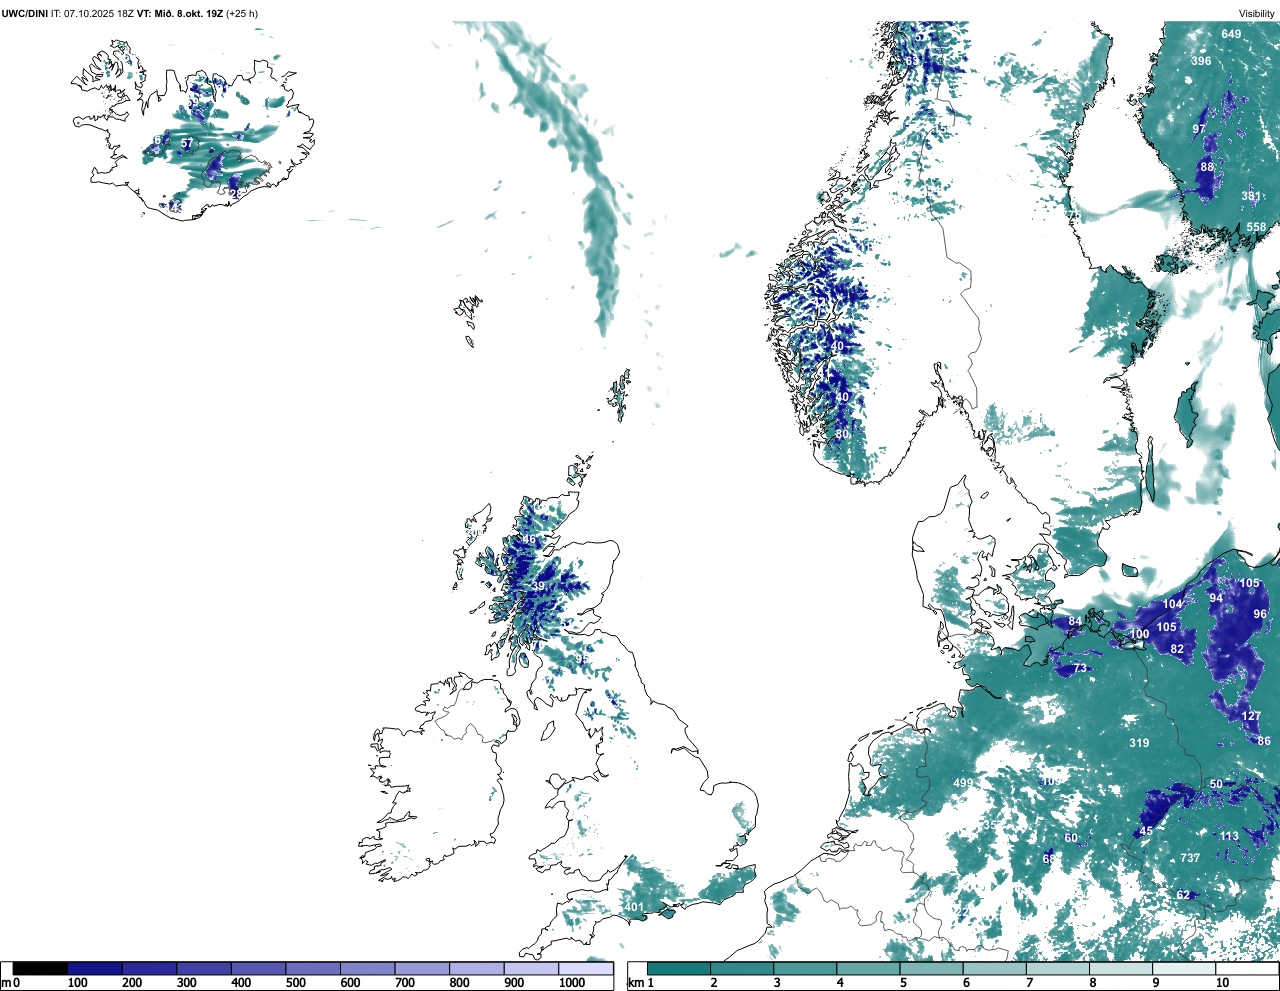Click the '1000' tick label on the metre scale
The width and height of the screenshot is (1280, 991).
(572, 984)
